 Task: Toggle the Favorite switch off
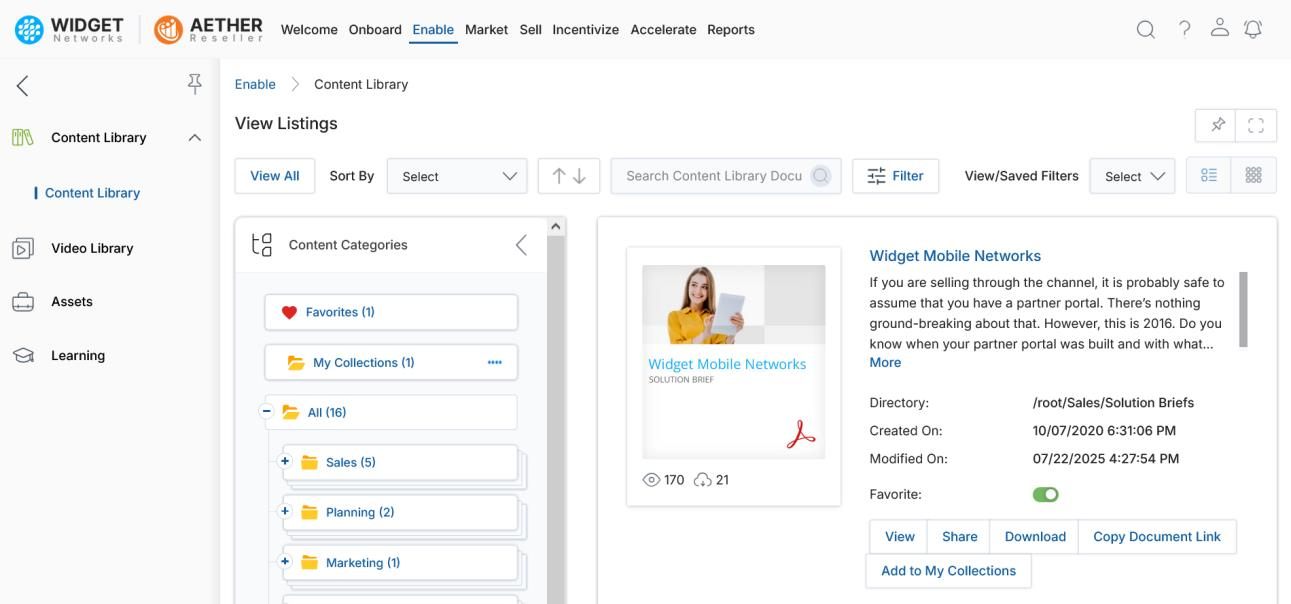1046,494
